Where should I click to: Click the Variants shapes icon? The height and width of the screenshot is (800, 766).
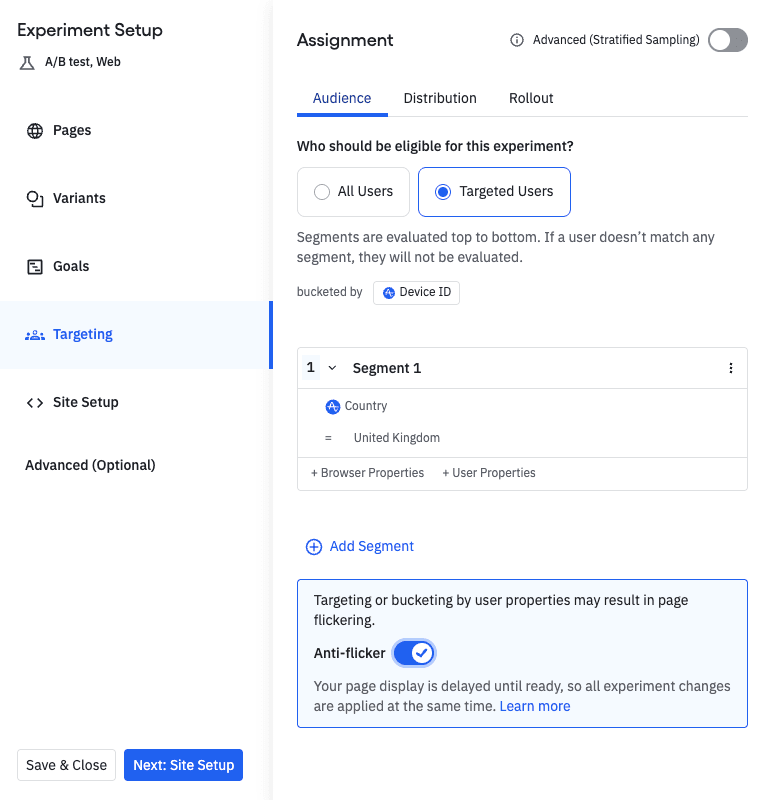(35, 199)
